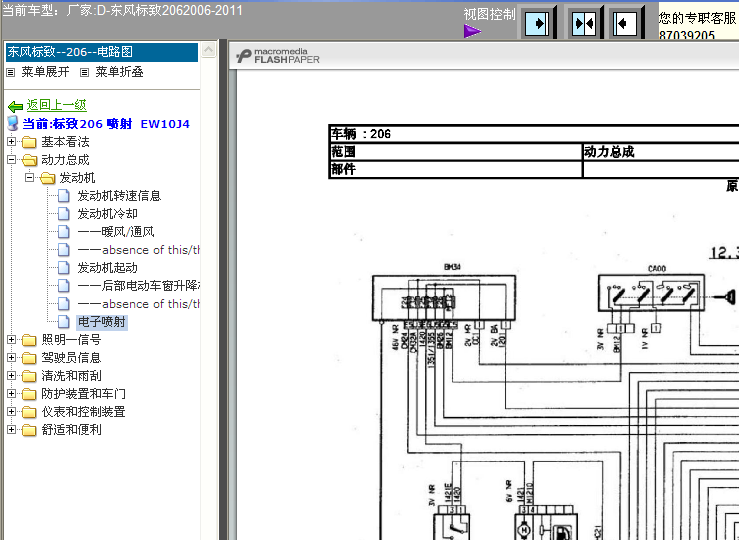Click folder icon beside 照明—信号

click(x=29, y=340)
